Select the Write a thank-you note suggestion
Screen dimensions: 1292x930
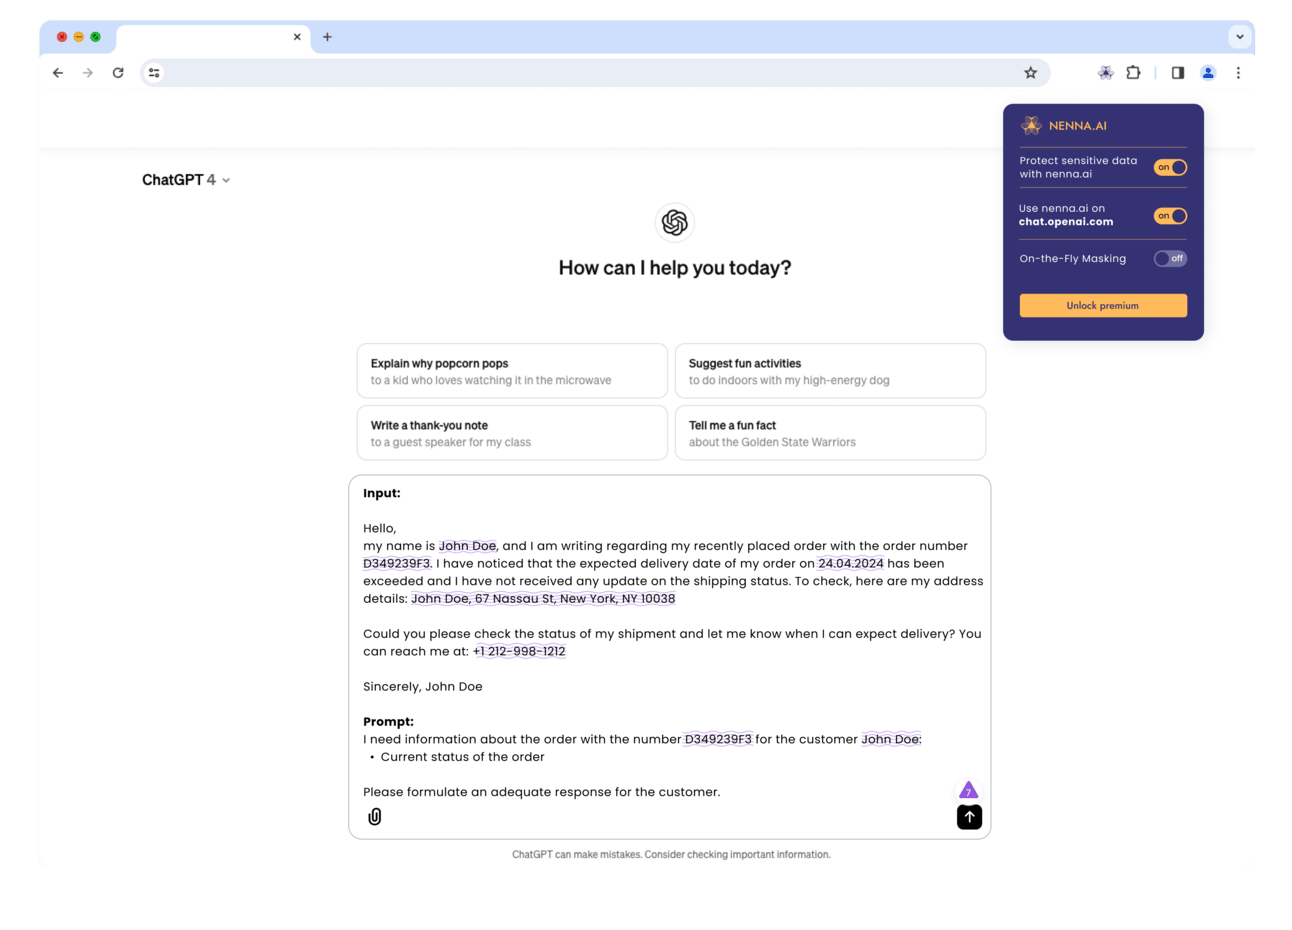512,433
